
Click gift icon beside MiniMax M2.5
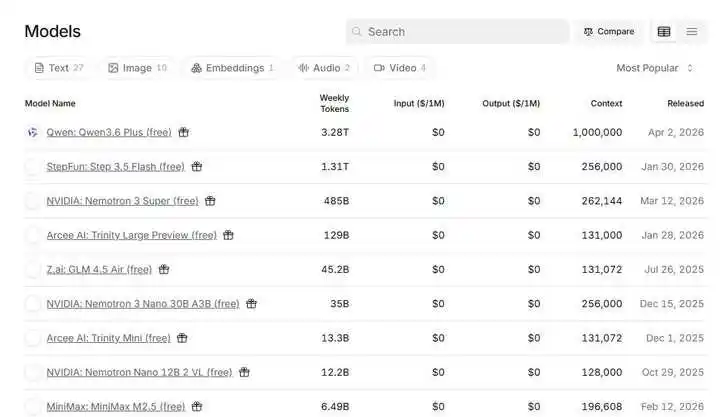(x=197, y=407)
